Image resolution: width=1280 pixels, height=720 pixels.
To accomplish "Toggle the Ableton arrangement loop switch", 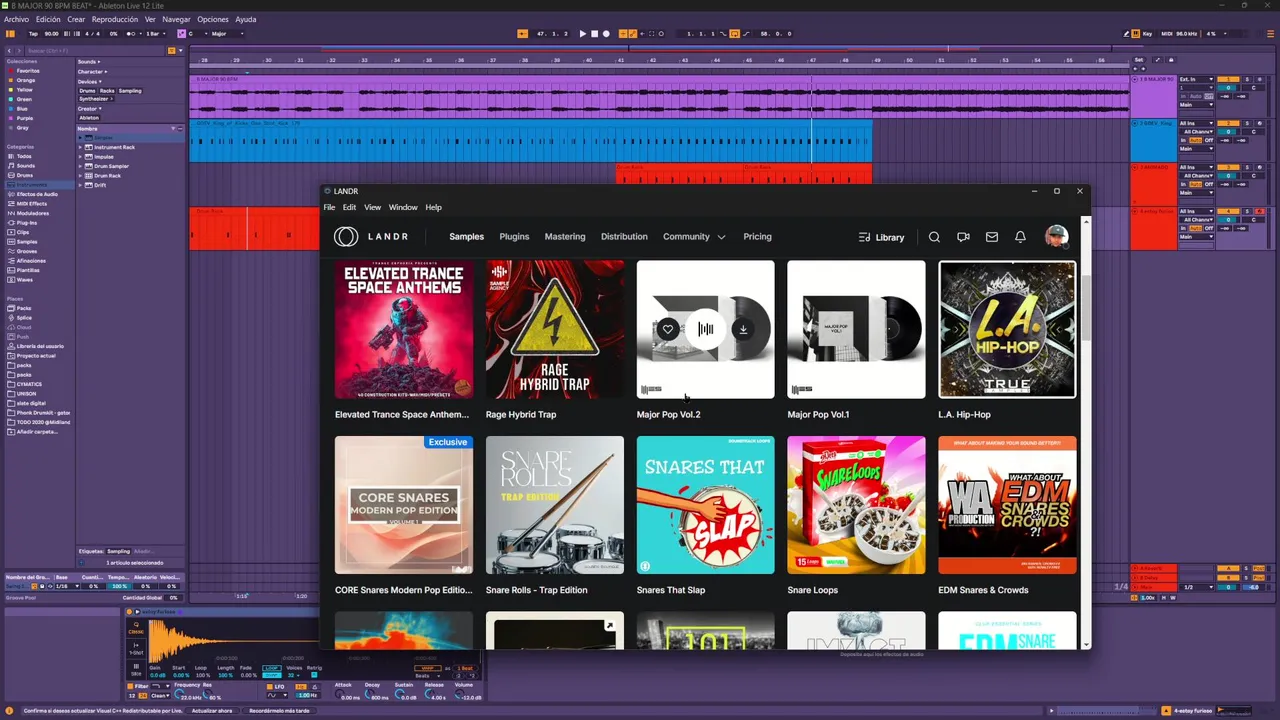I will pyautogui.click(x=734, y=34).
